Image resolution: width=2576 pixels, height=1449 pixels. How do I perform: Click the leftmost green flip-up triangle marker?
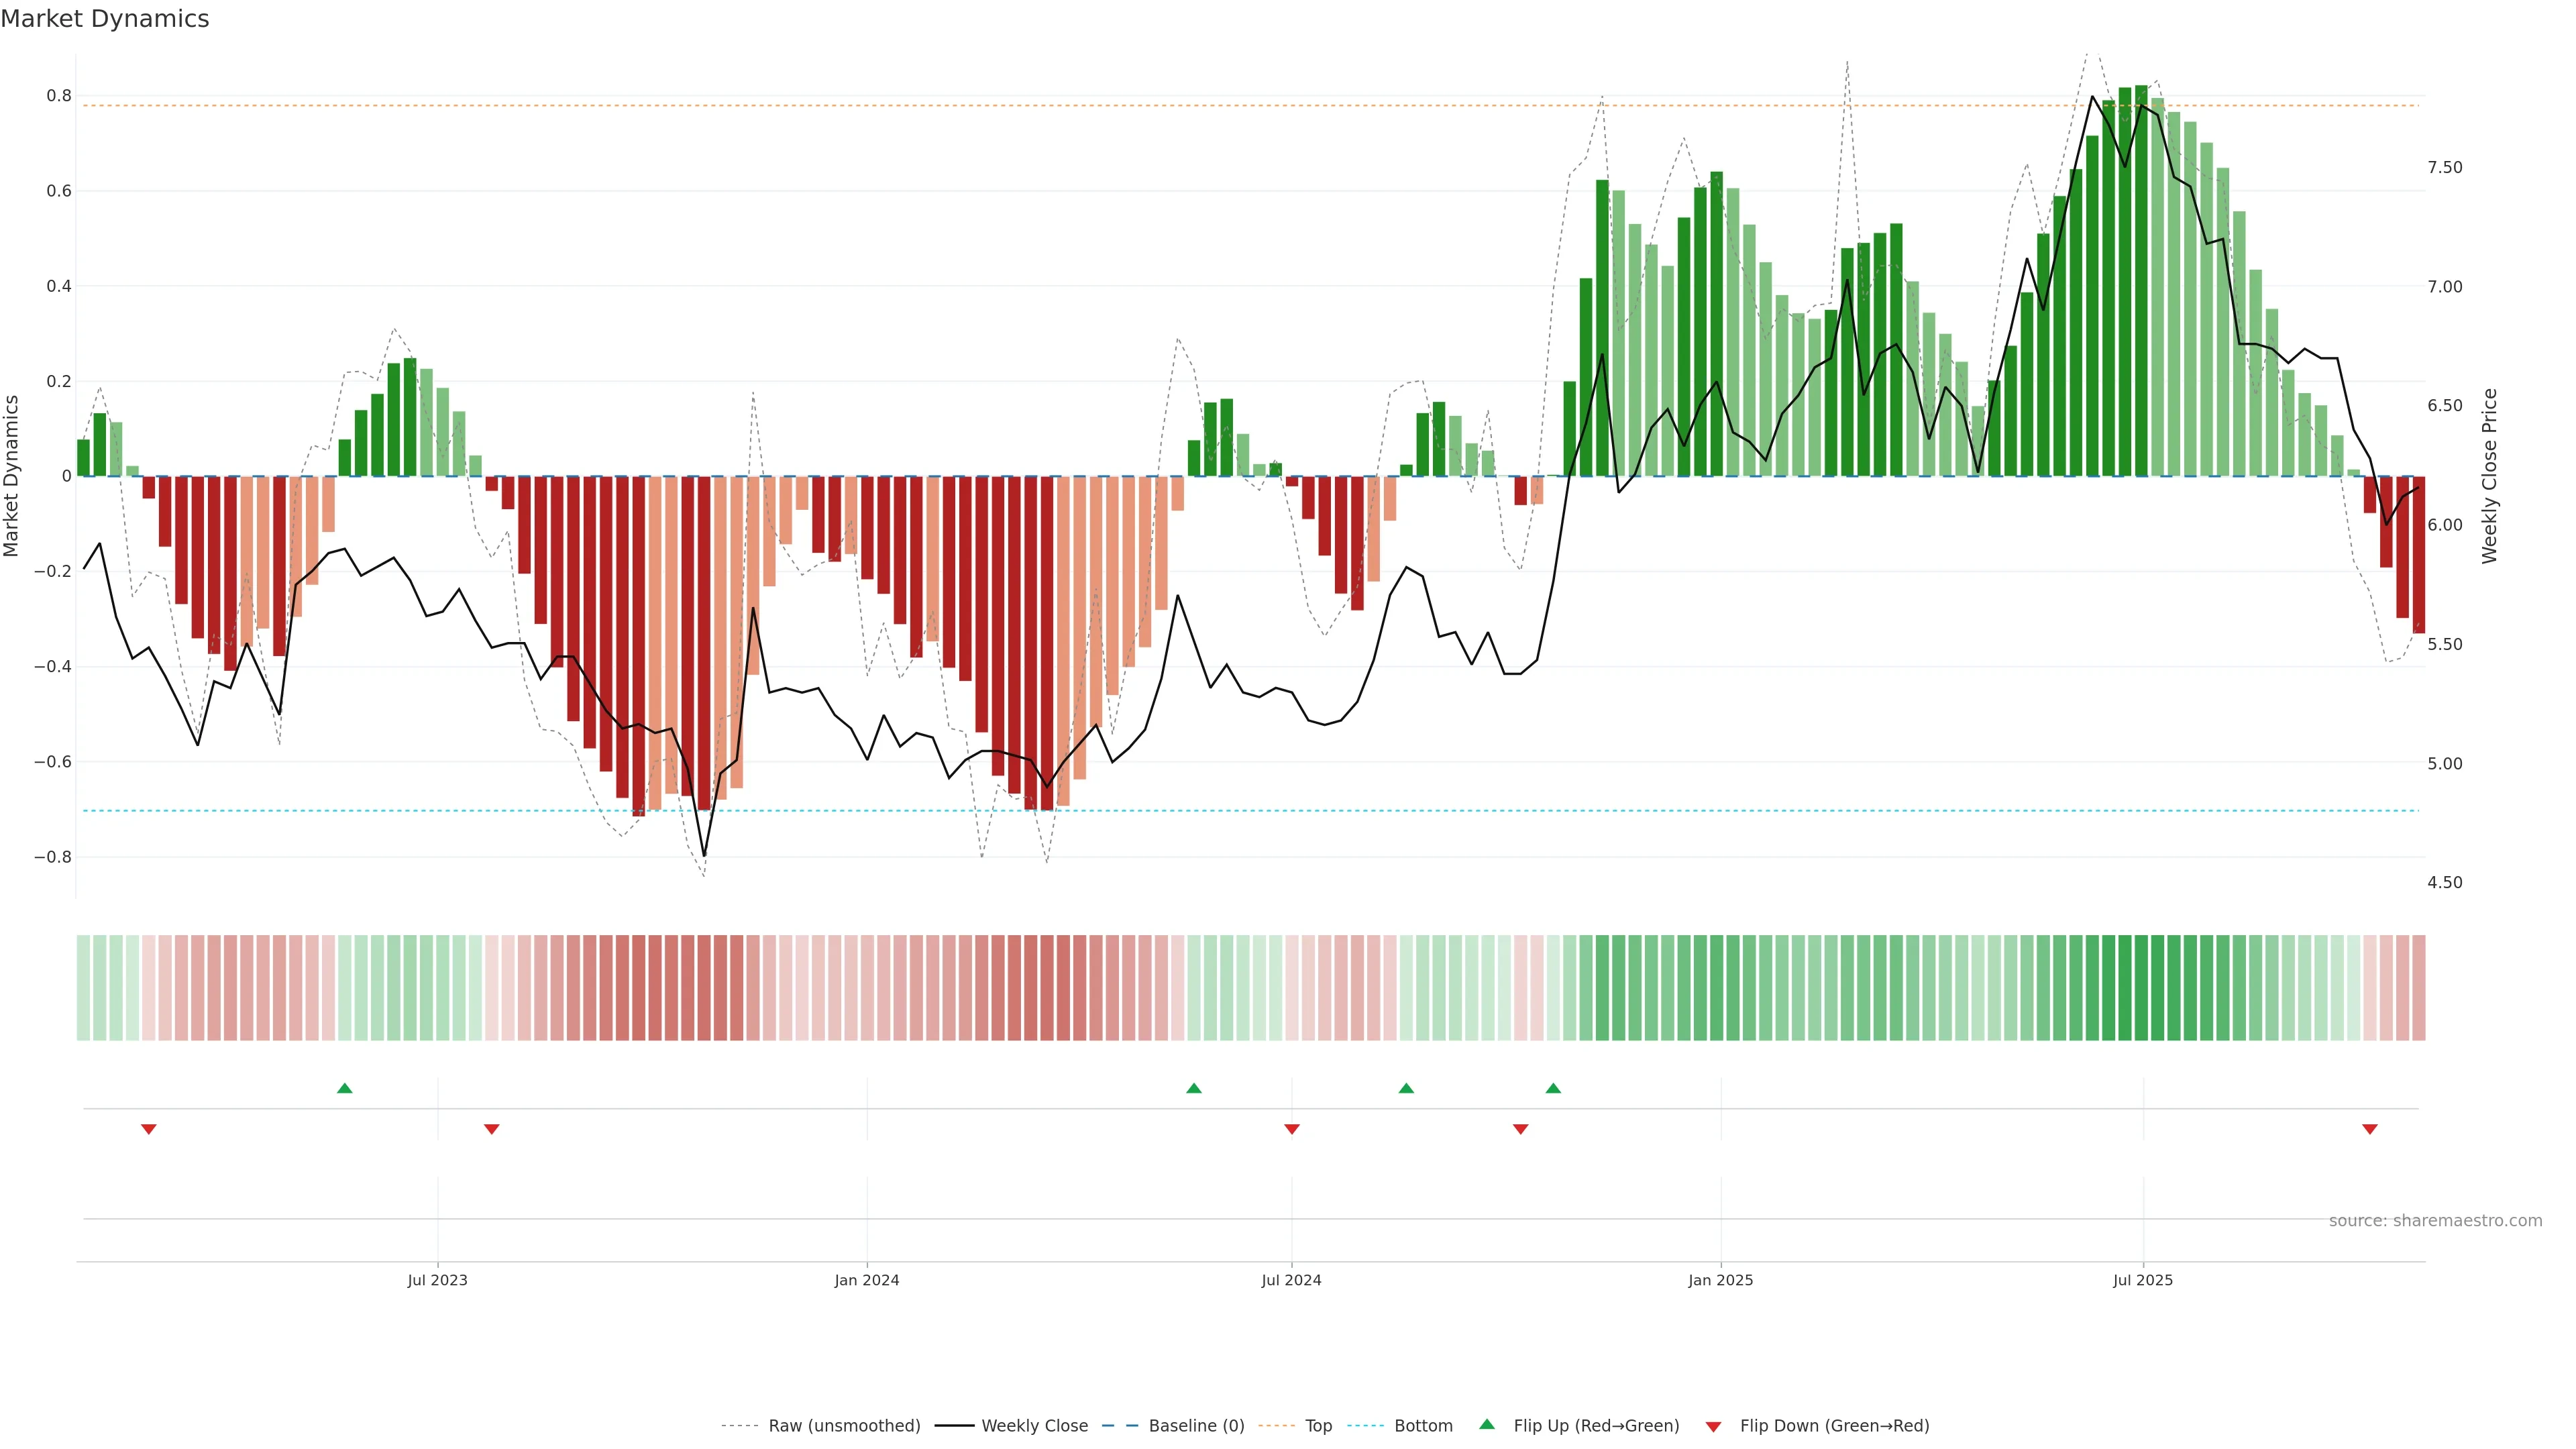345,1088
